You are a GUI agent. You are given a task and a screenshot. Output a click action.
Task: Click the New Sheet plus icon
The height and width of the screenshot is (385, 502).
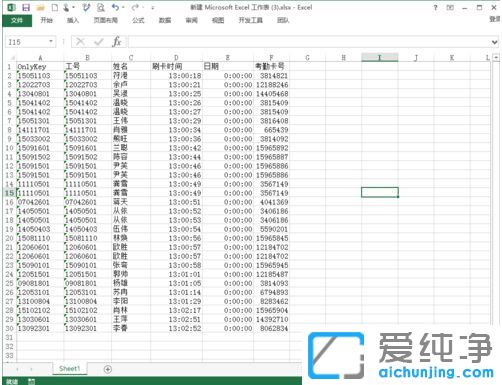108,369
